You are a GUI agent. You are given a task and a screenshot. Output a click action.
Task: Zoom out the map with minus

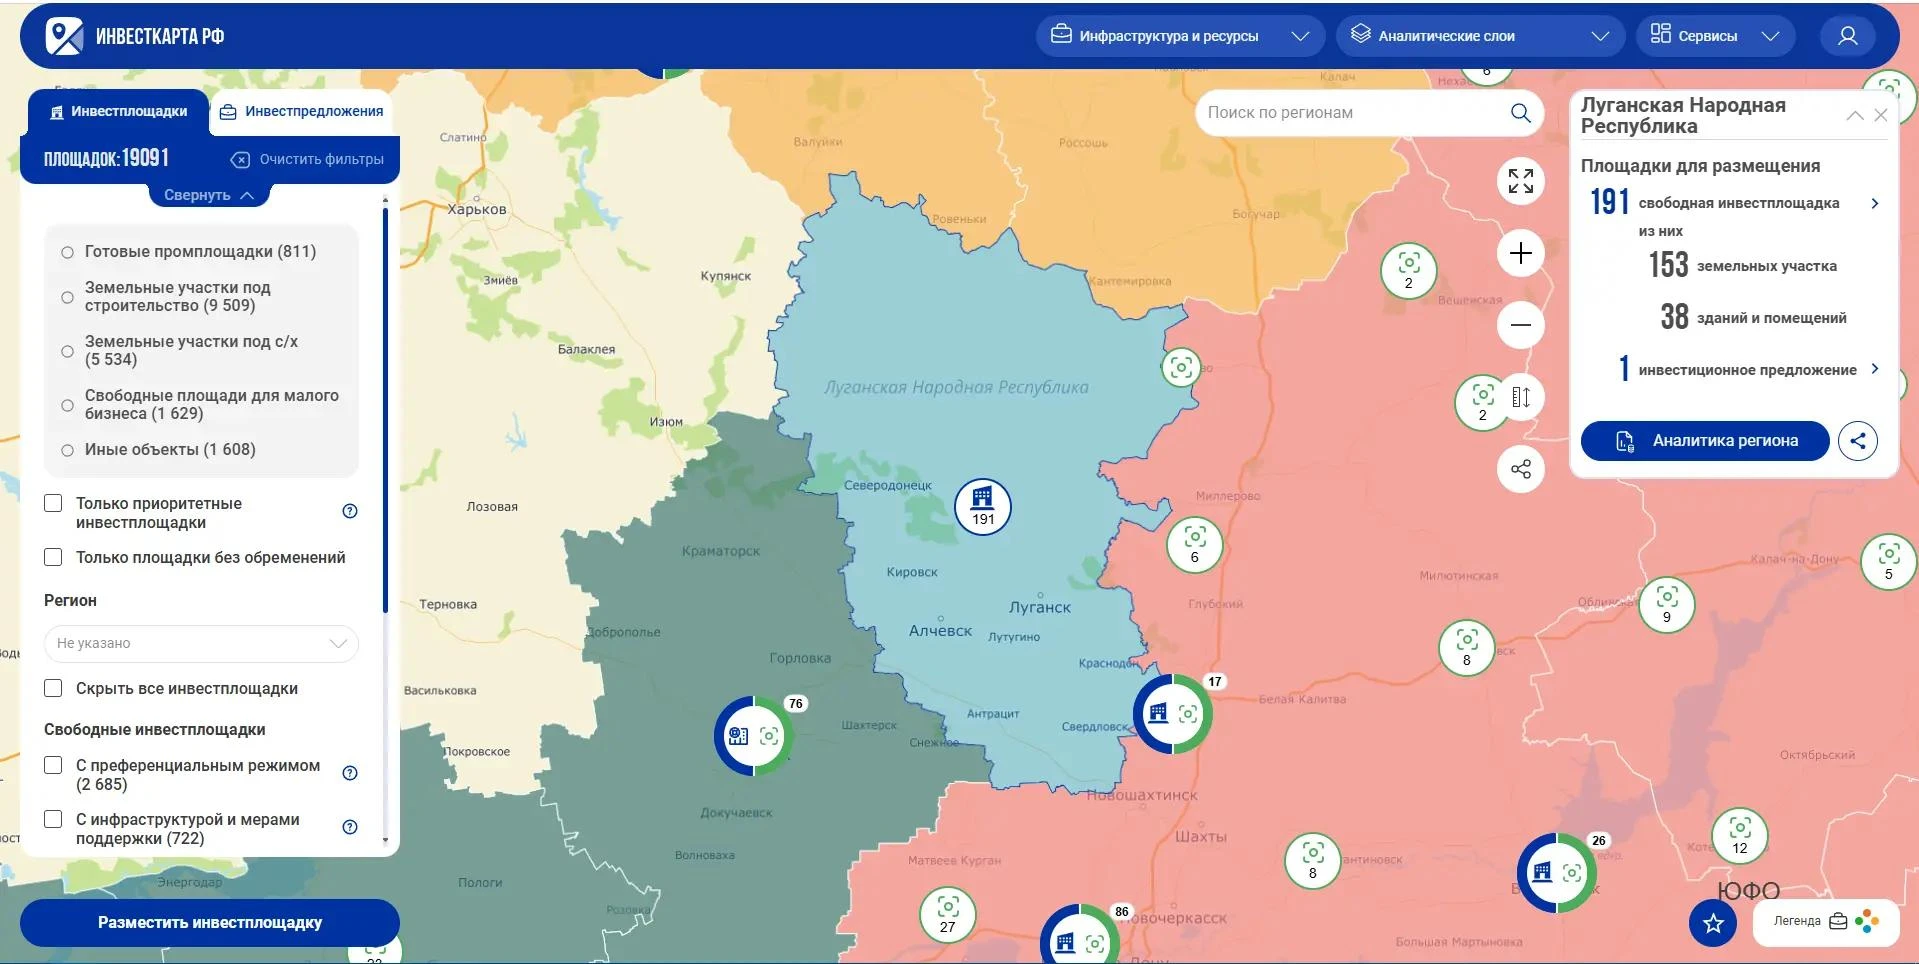[x=1520, y=325]
